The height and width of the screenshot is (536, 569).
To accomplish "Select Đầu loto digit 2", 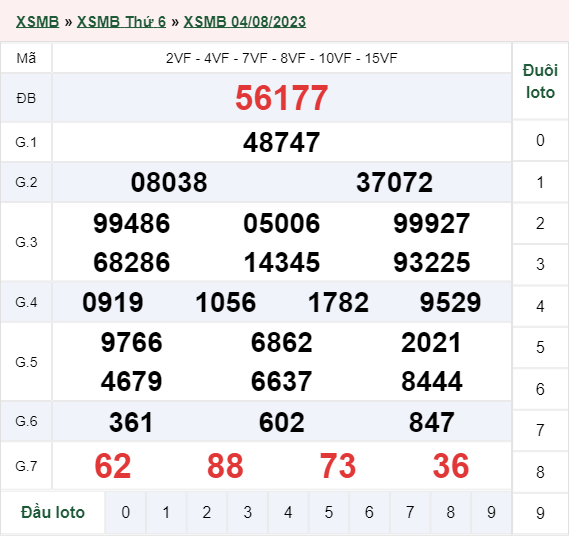I will [207, 512].
